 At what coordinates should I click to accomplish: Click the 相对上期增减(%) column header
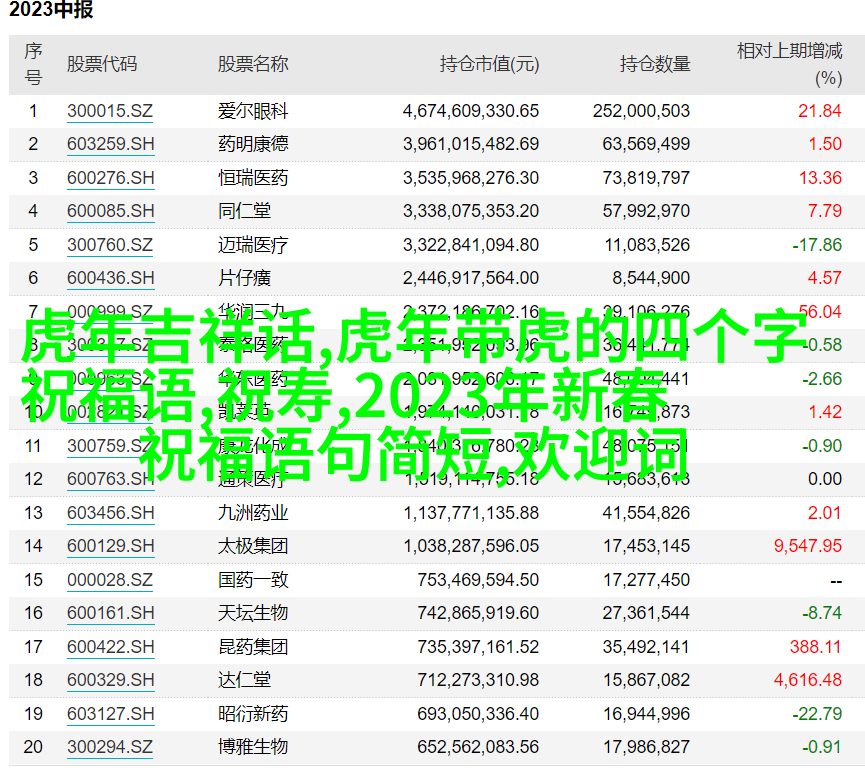pos(790,65)
